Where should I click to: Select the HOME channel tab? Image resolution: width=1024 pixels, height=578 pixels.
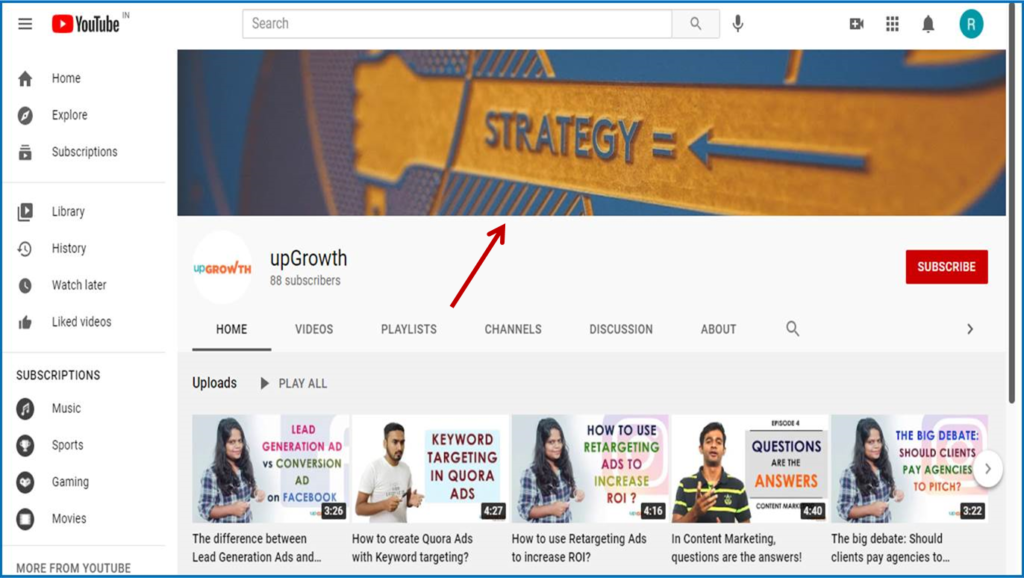click(231, 329)
